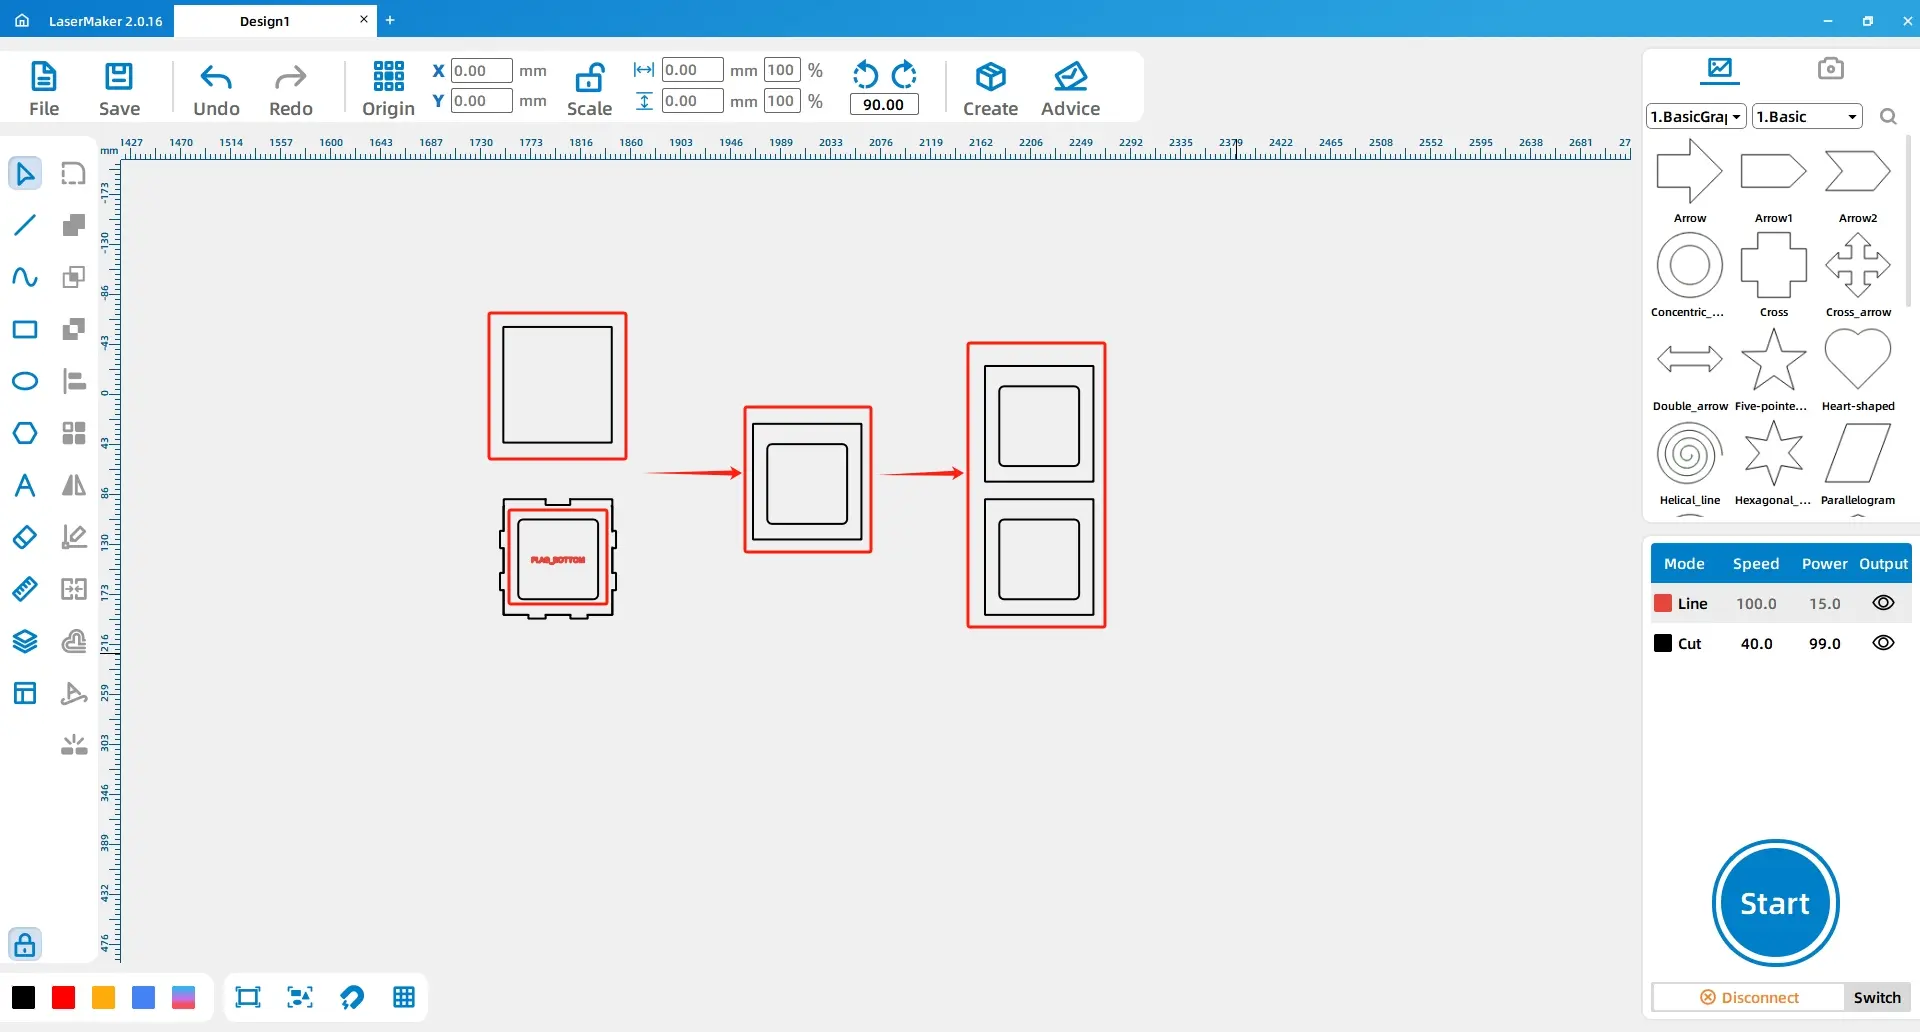Click the mirror flip tool

click(x=74, y=485)
